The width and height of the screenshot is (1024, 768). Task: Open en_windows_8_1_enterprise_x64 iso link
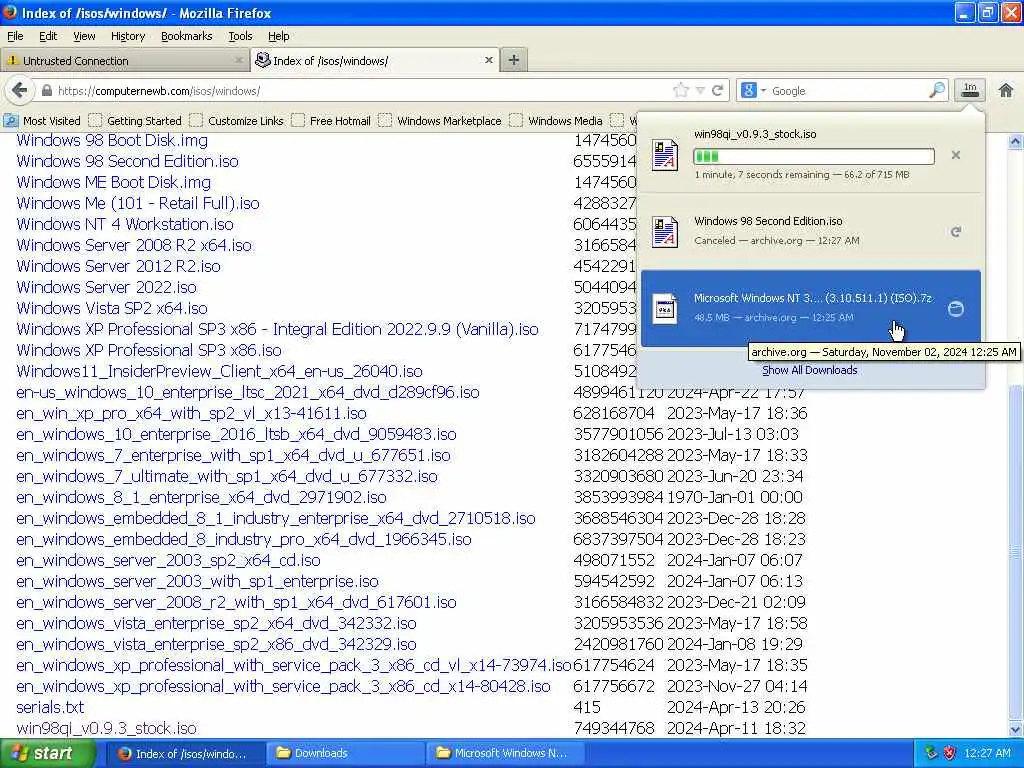(201, 497)
